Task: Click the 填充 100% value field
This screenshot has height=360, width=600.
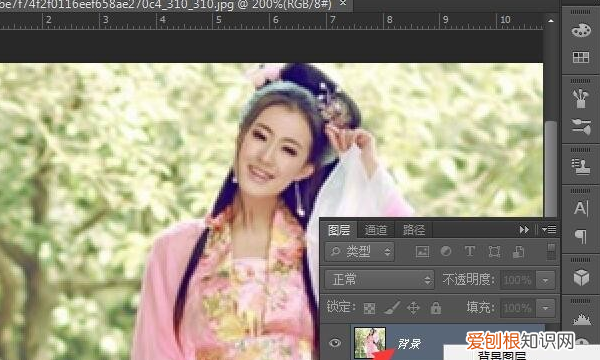Action: pyautogui.click(x=518, y=308)
